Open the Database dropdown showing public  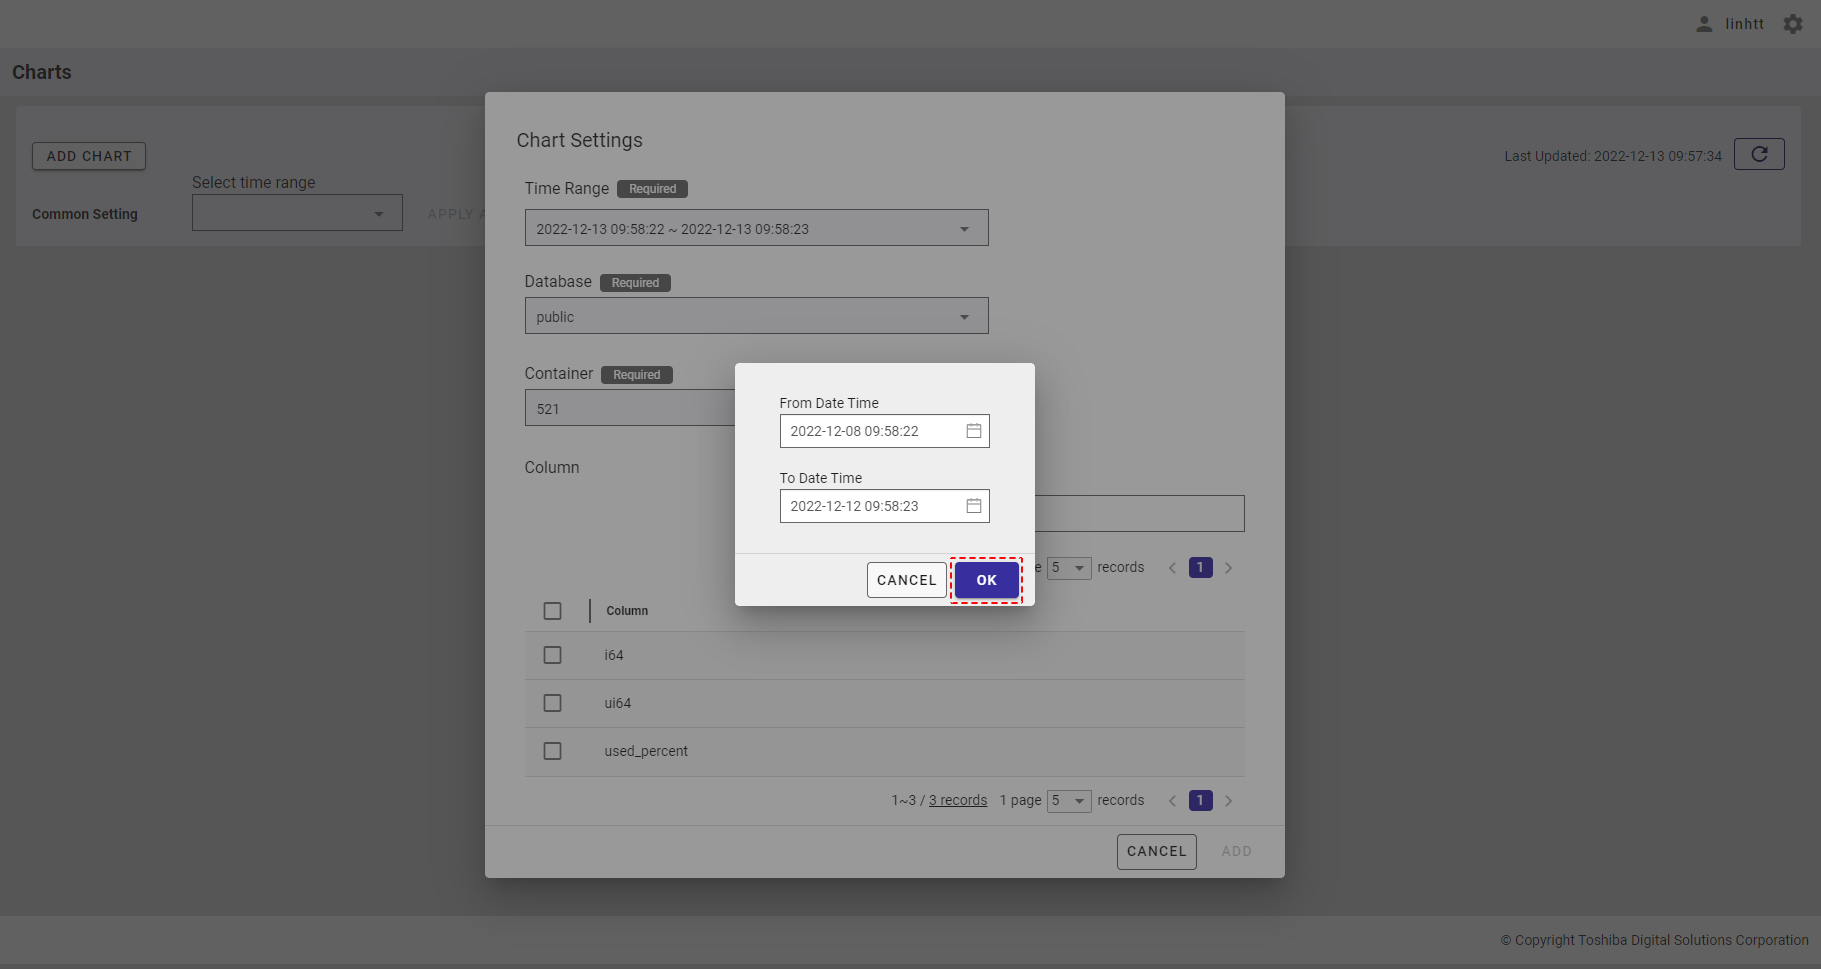point(964,317)
